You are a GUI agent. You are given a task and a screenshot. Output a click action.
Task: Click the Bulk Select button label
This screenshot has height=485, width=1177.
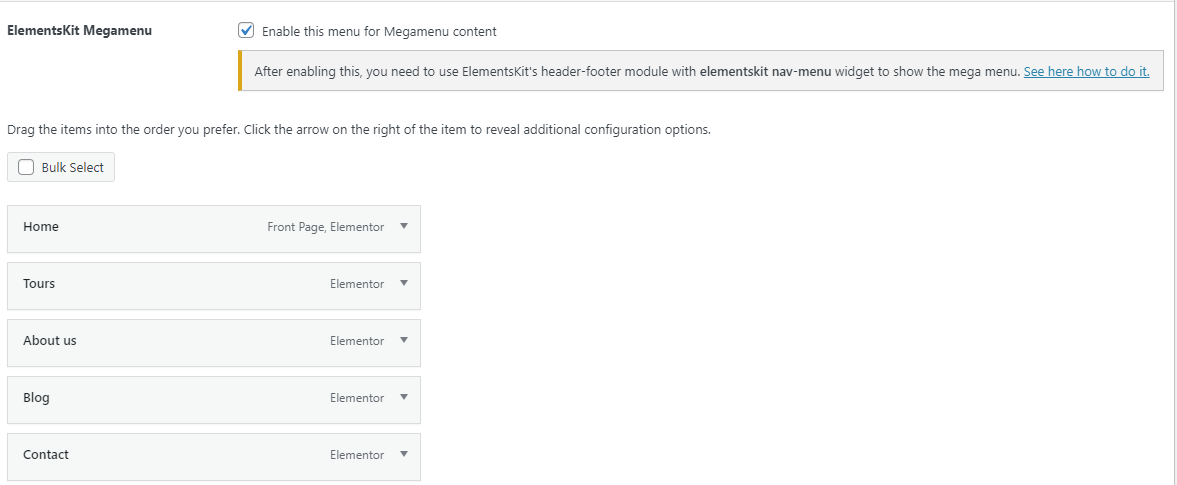click(73, 167)
